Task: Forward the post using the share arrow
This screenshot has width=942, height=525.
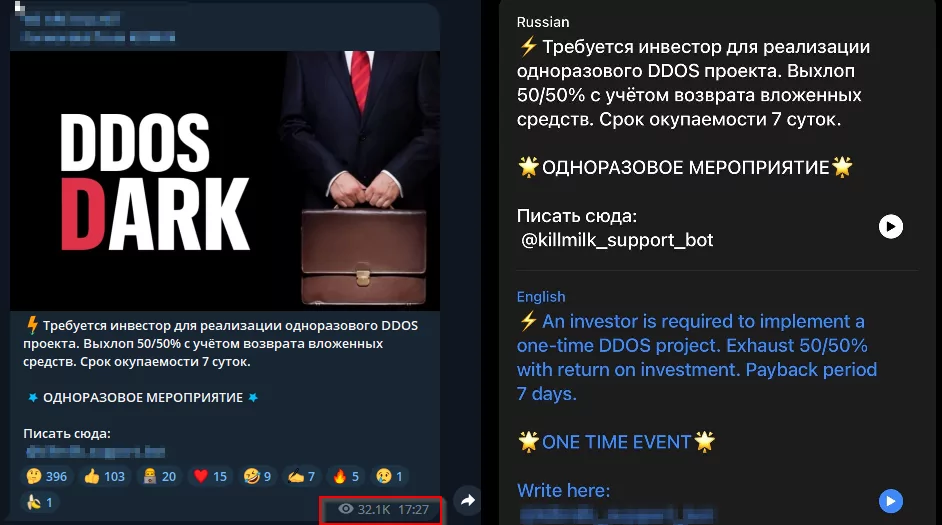Action: pos(467,500)
